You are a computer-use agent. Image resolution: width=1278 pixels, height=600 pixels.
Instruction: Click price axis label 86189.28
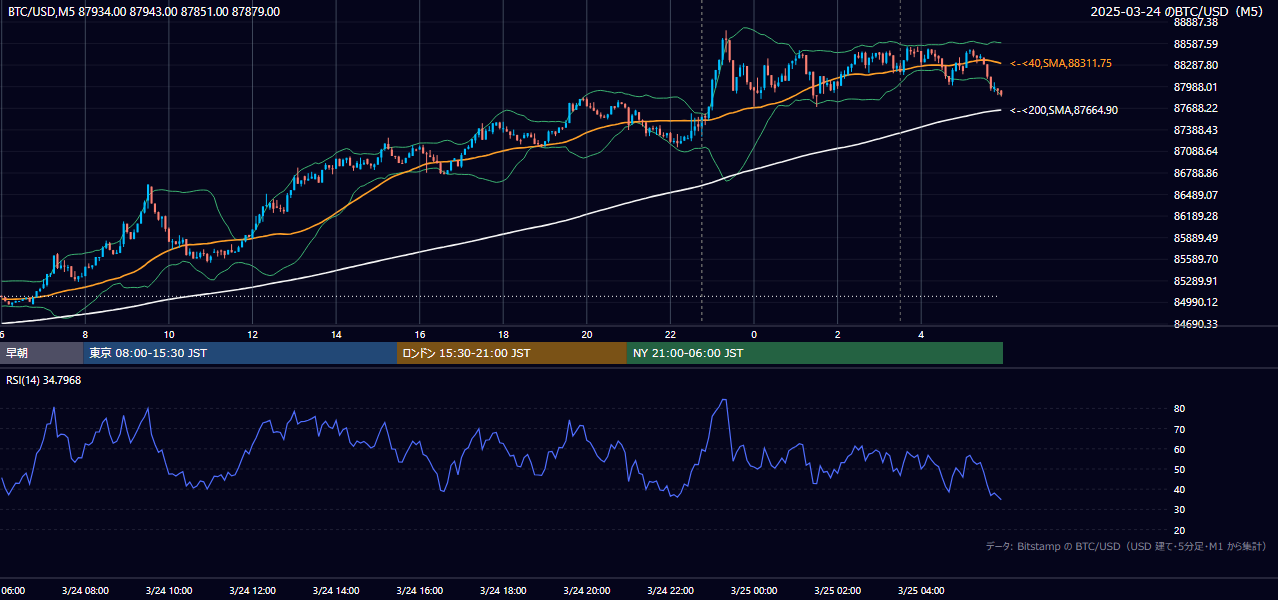tap(1196, 216)
